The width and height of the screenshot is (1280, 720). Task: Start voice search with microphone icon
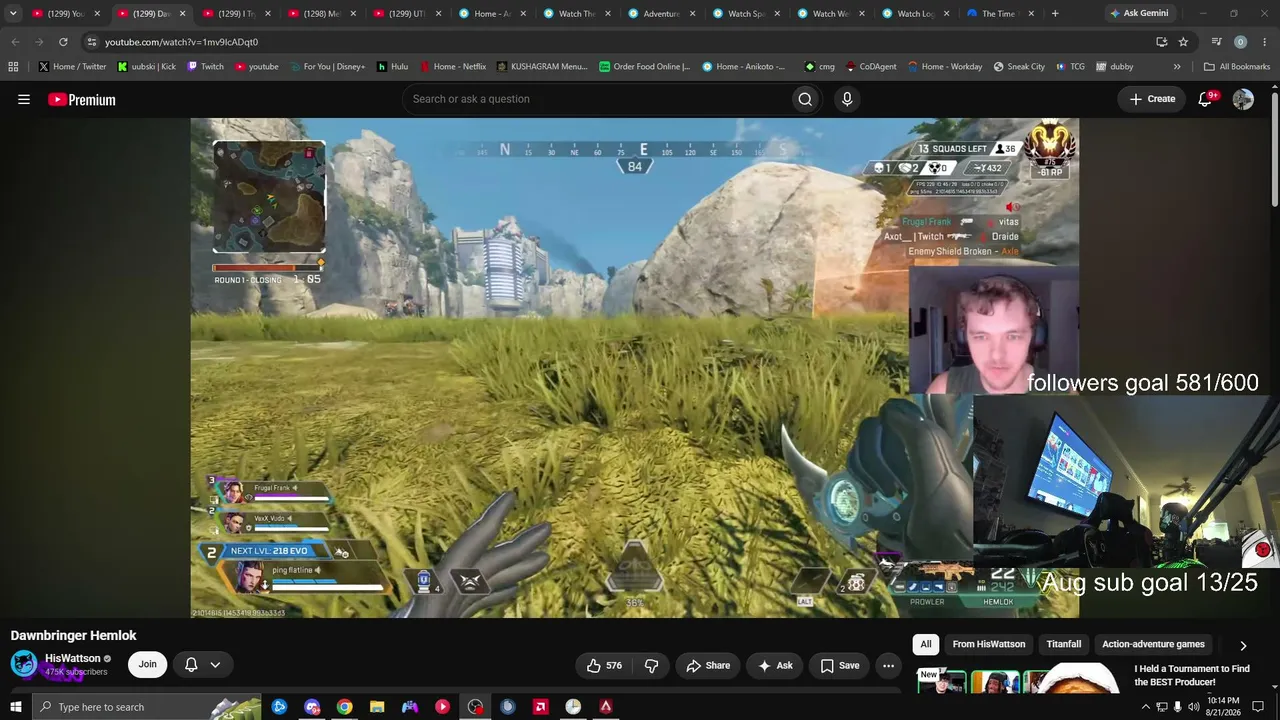(x=847, y=99)
